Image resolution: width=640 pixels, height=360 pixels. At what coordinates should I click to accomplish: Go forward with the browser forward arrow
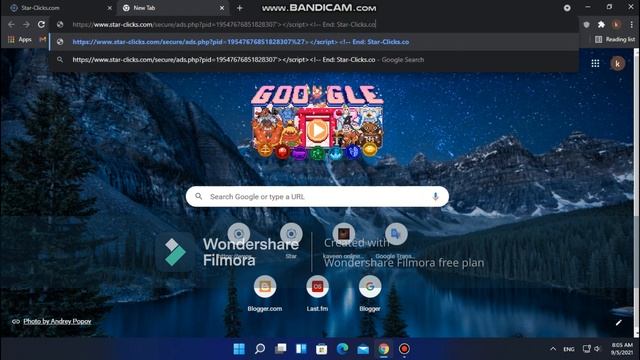coord(26,24)
